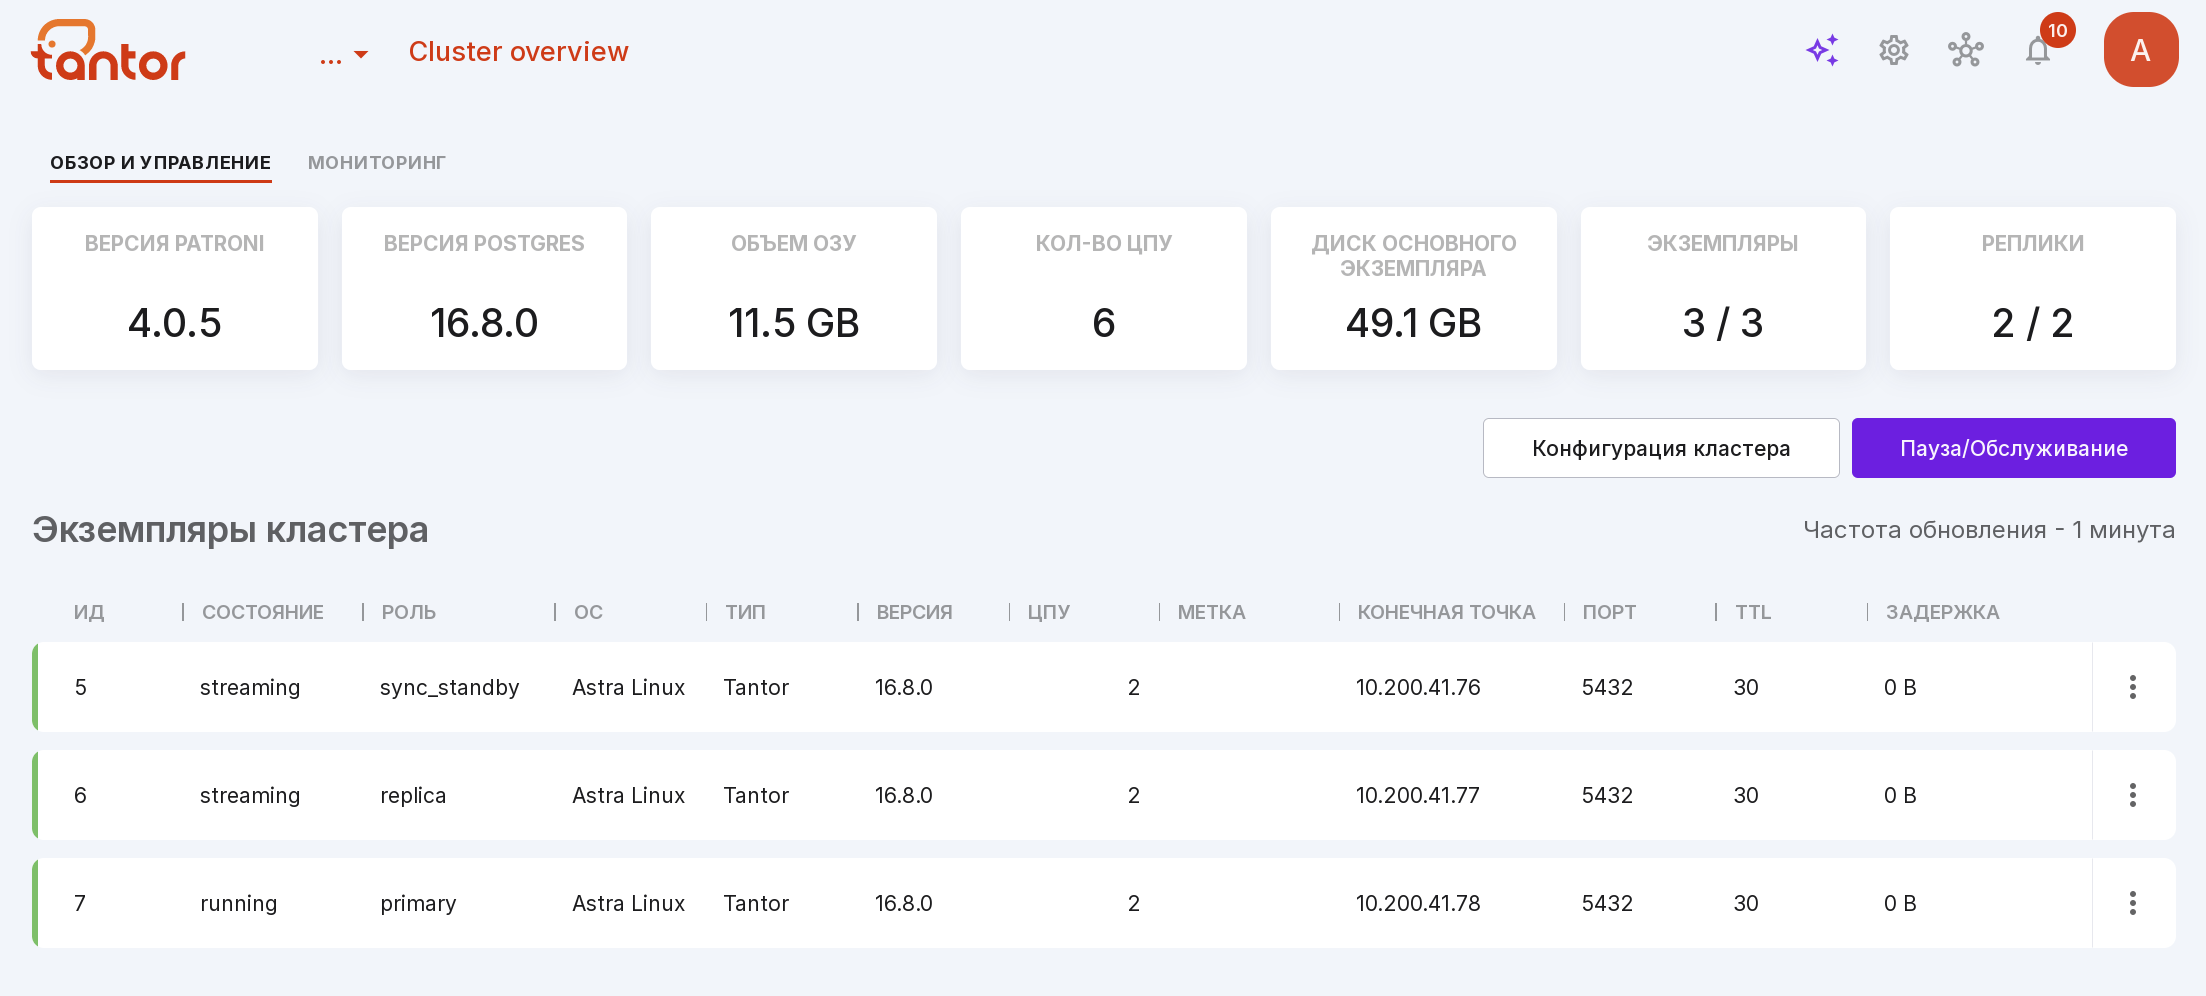
Task: Open notifications bell with 10 alerts
Action: pyautogui.click(x=2038, y=50)
